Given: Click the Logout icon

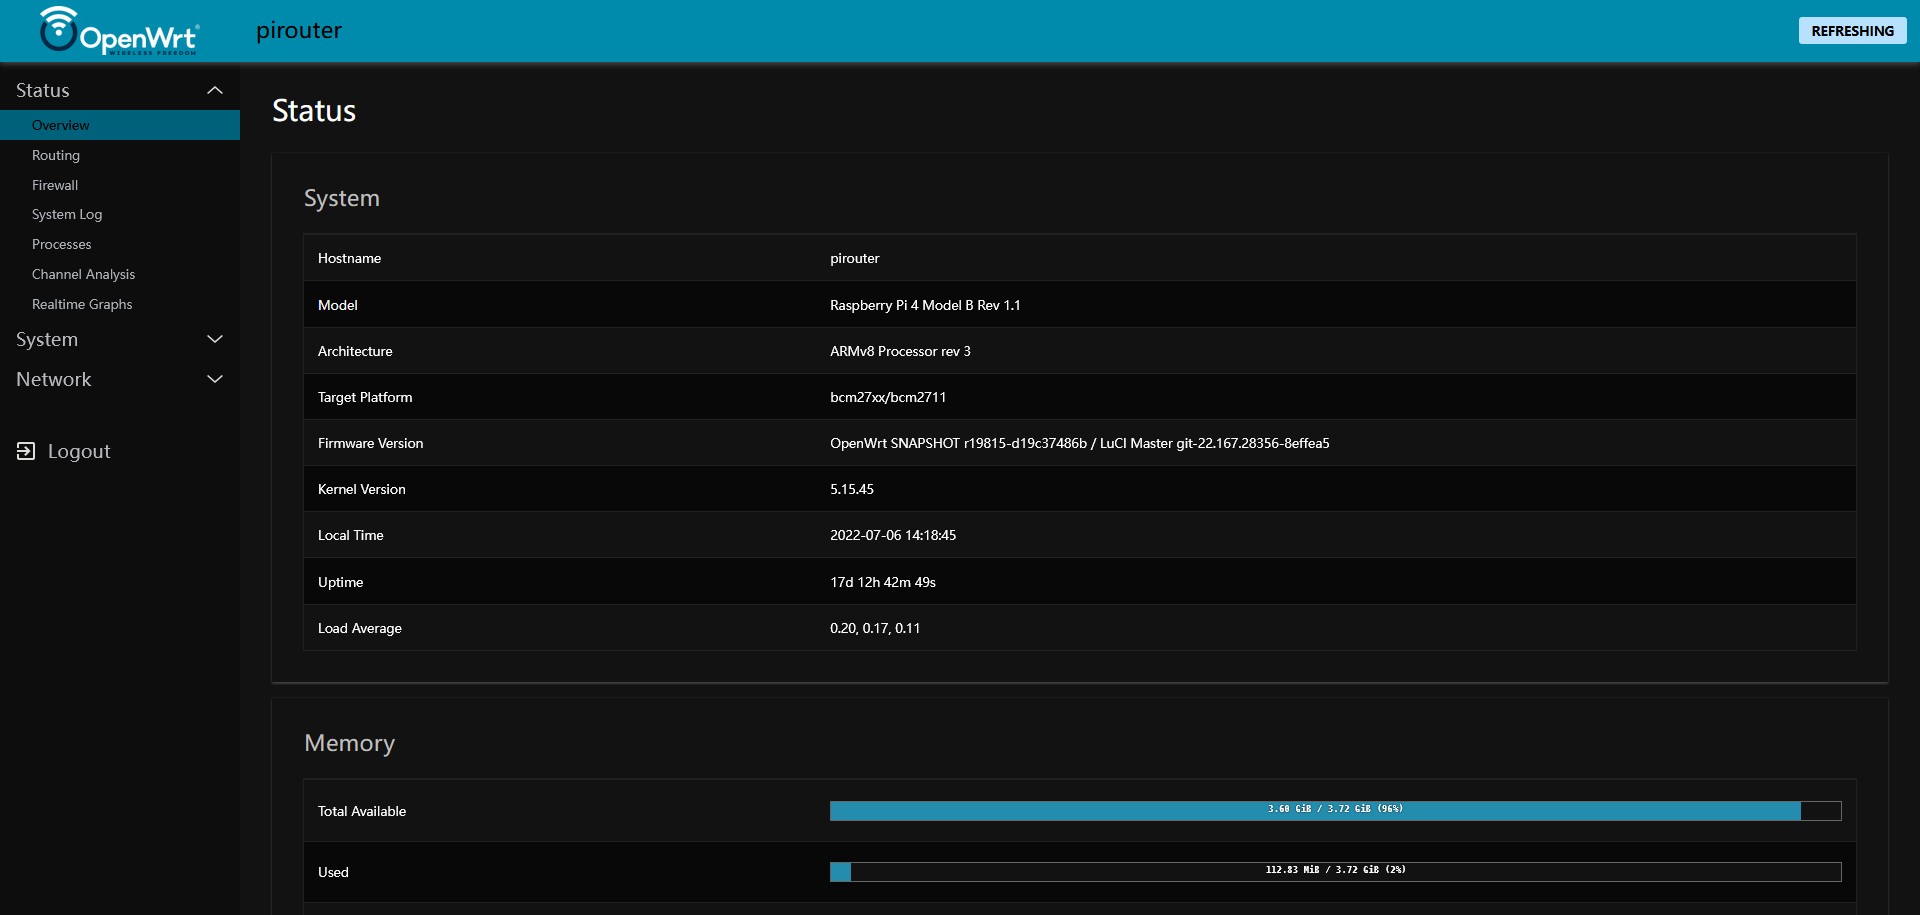Looking at the screenshot, I should [26, 451].
